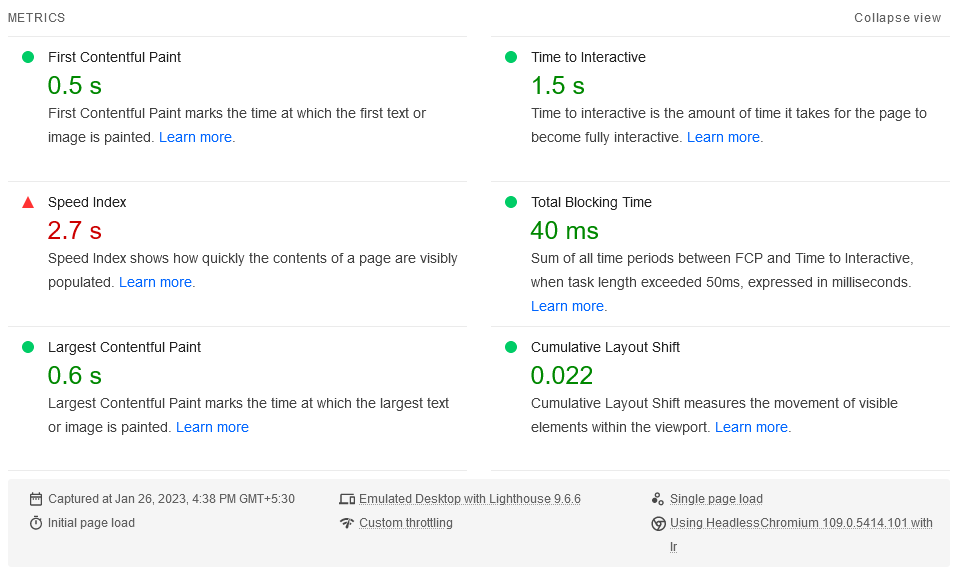Click the Chrome icon next to HeadlessChromium

coord(658,523)
